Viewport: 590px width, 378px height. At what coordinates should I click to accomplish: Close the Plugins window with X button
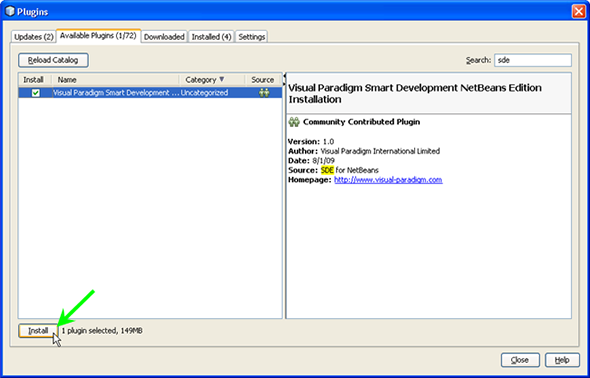point(578,12)
